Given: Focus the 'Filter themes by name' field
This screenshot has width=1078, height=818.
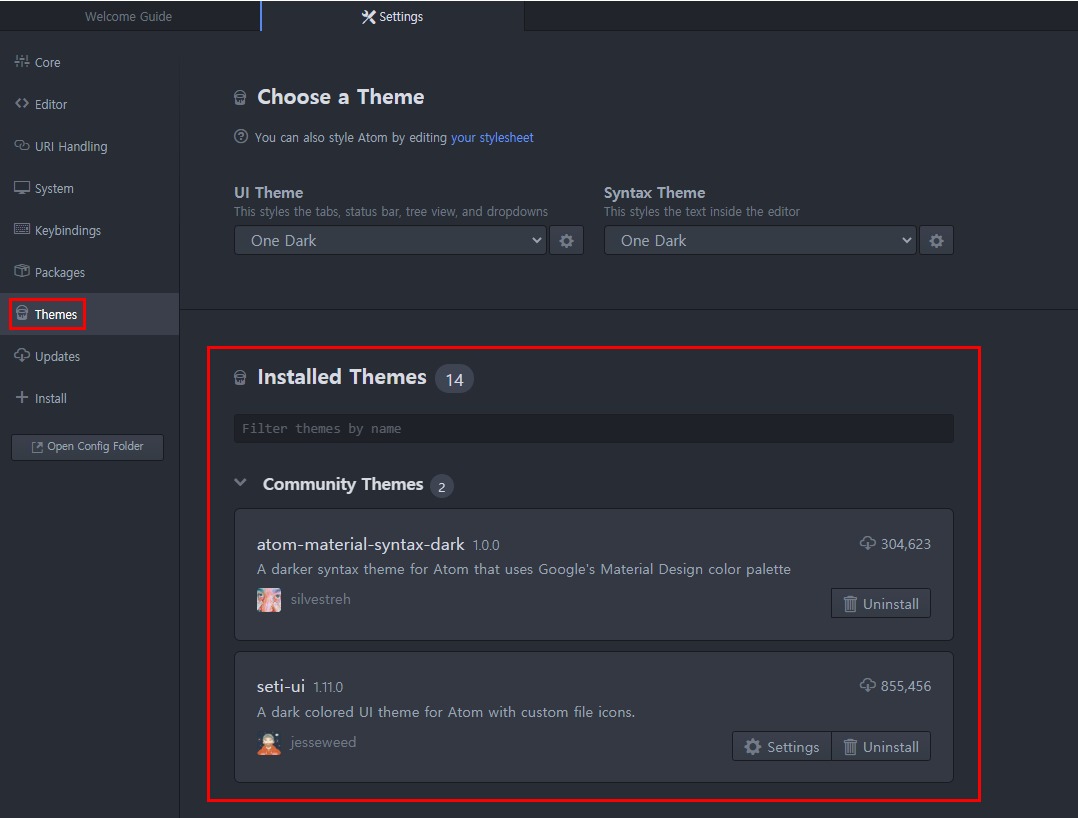Looking at the screenshot, I should point(593,428).
